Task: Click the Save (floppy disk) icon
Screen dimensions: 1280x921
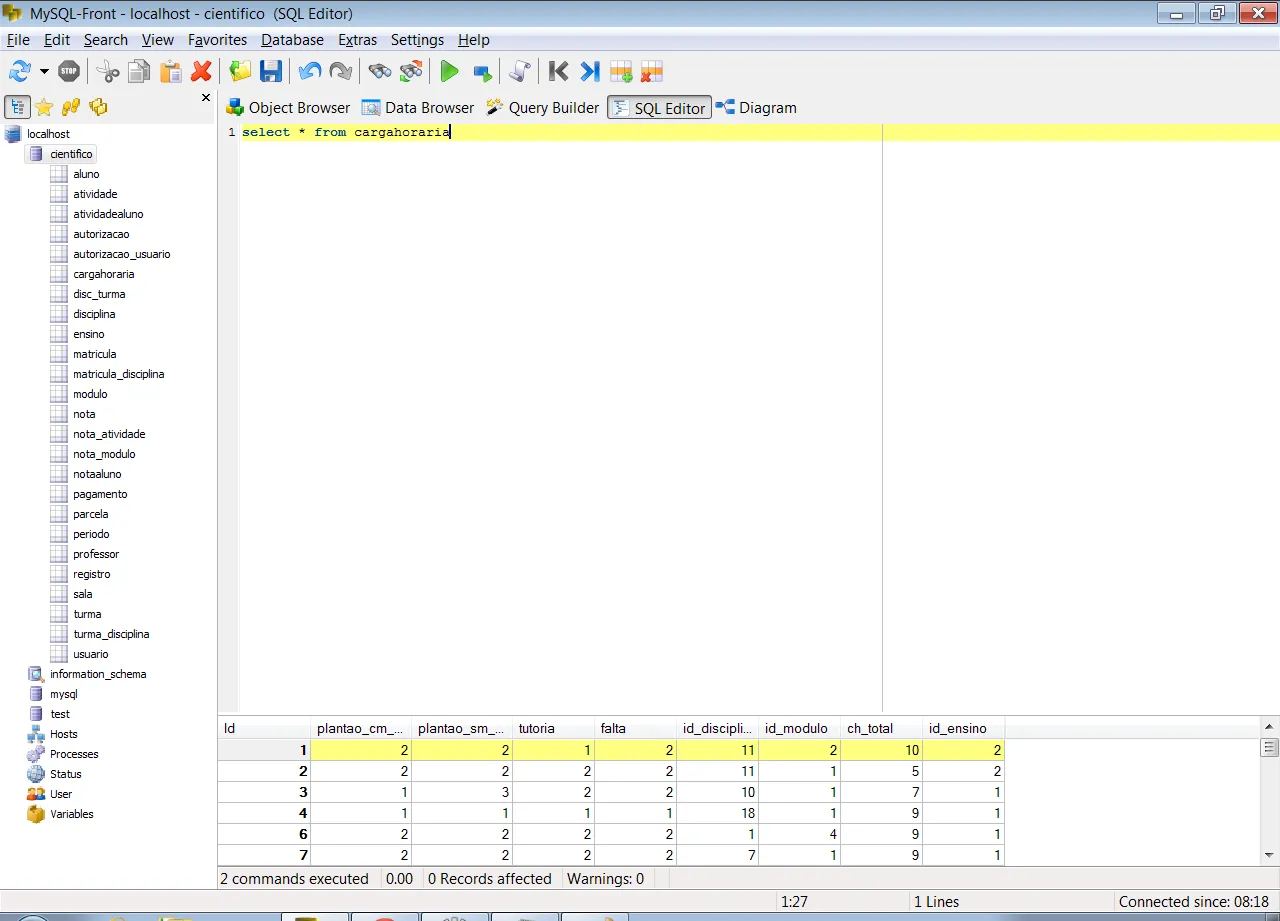Action: 271,71
